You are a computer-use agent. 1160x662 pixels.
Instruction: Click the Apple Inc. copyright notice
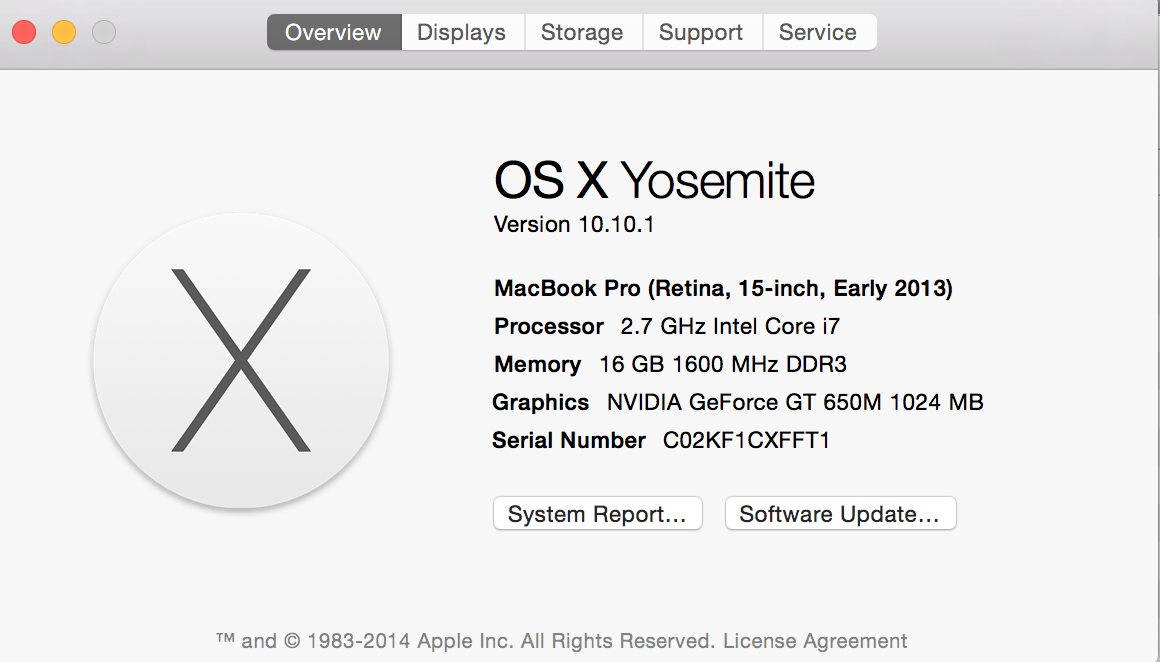pos(466,641)
